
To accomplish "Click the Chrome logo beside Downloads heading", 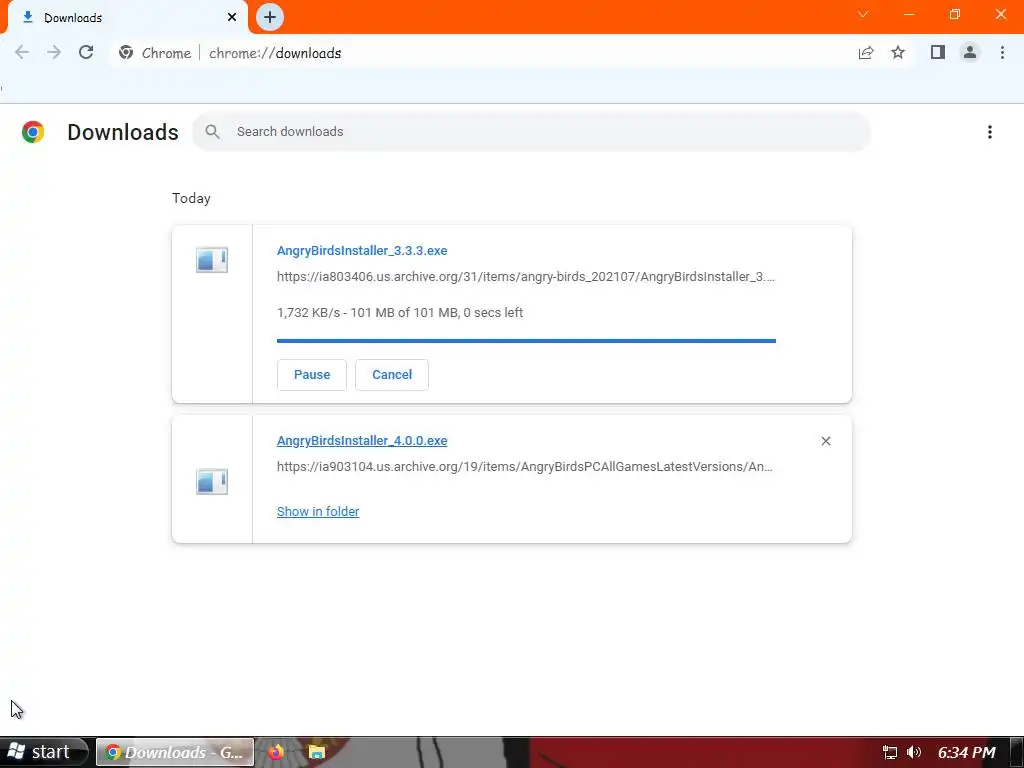I will 33,132.
